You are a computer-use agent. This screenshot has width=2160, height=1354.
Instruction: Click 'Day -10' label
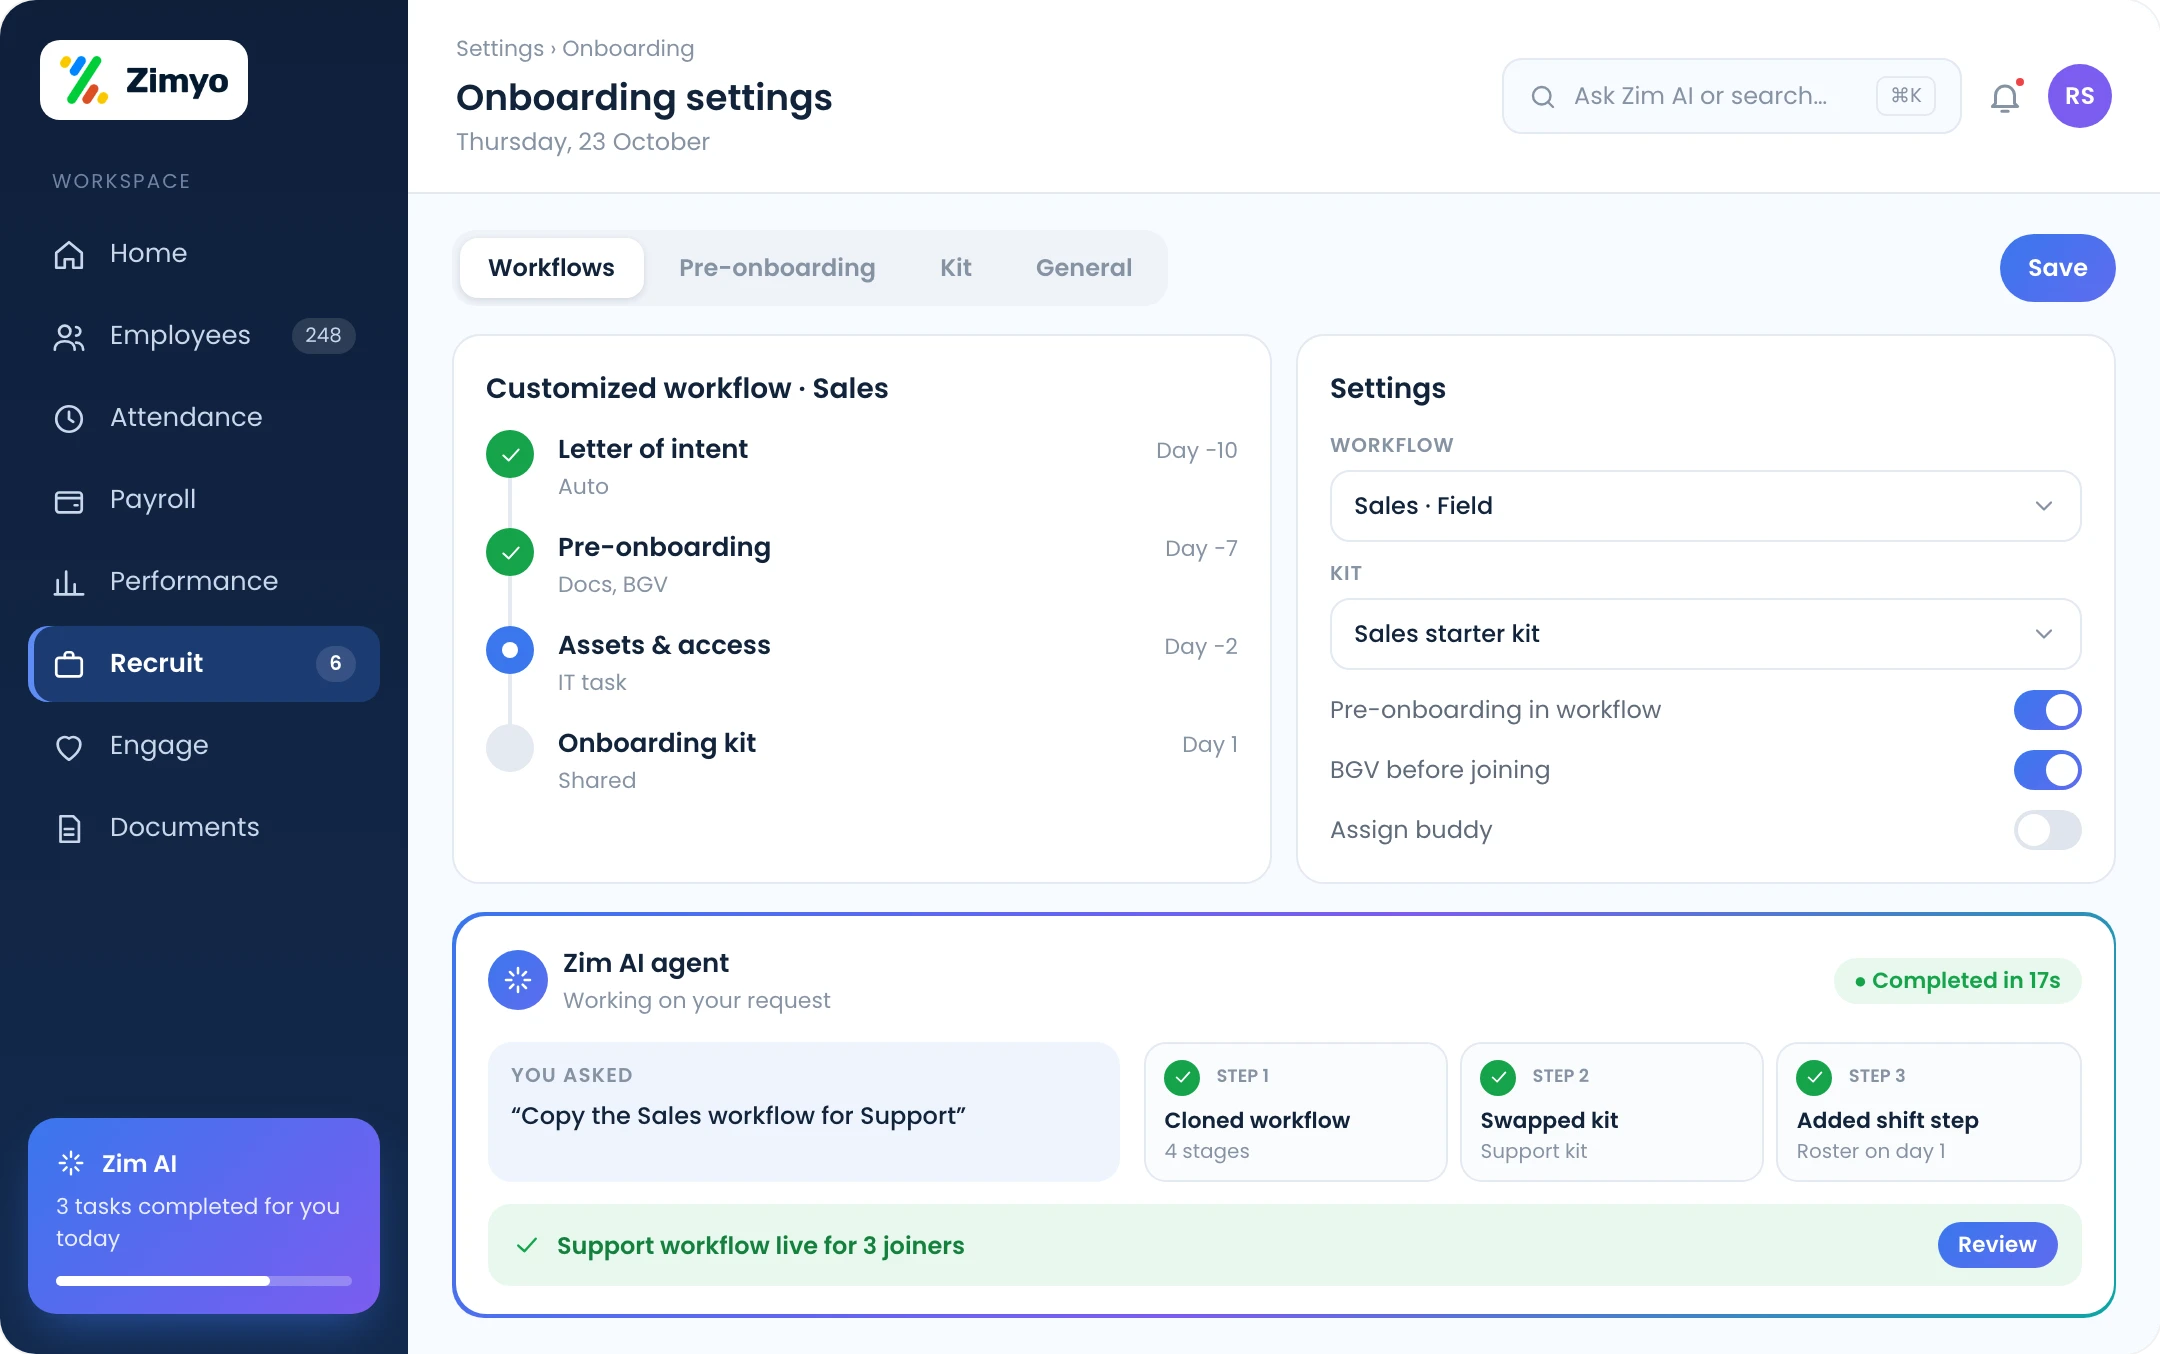click(x=1197, y=450)
